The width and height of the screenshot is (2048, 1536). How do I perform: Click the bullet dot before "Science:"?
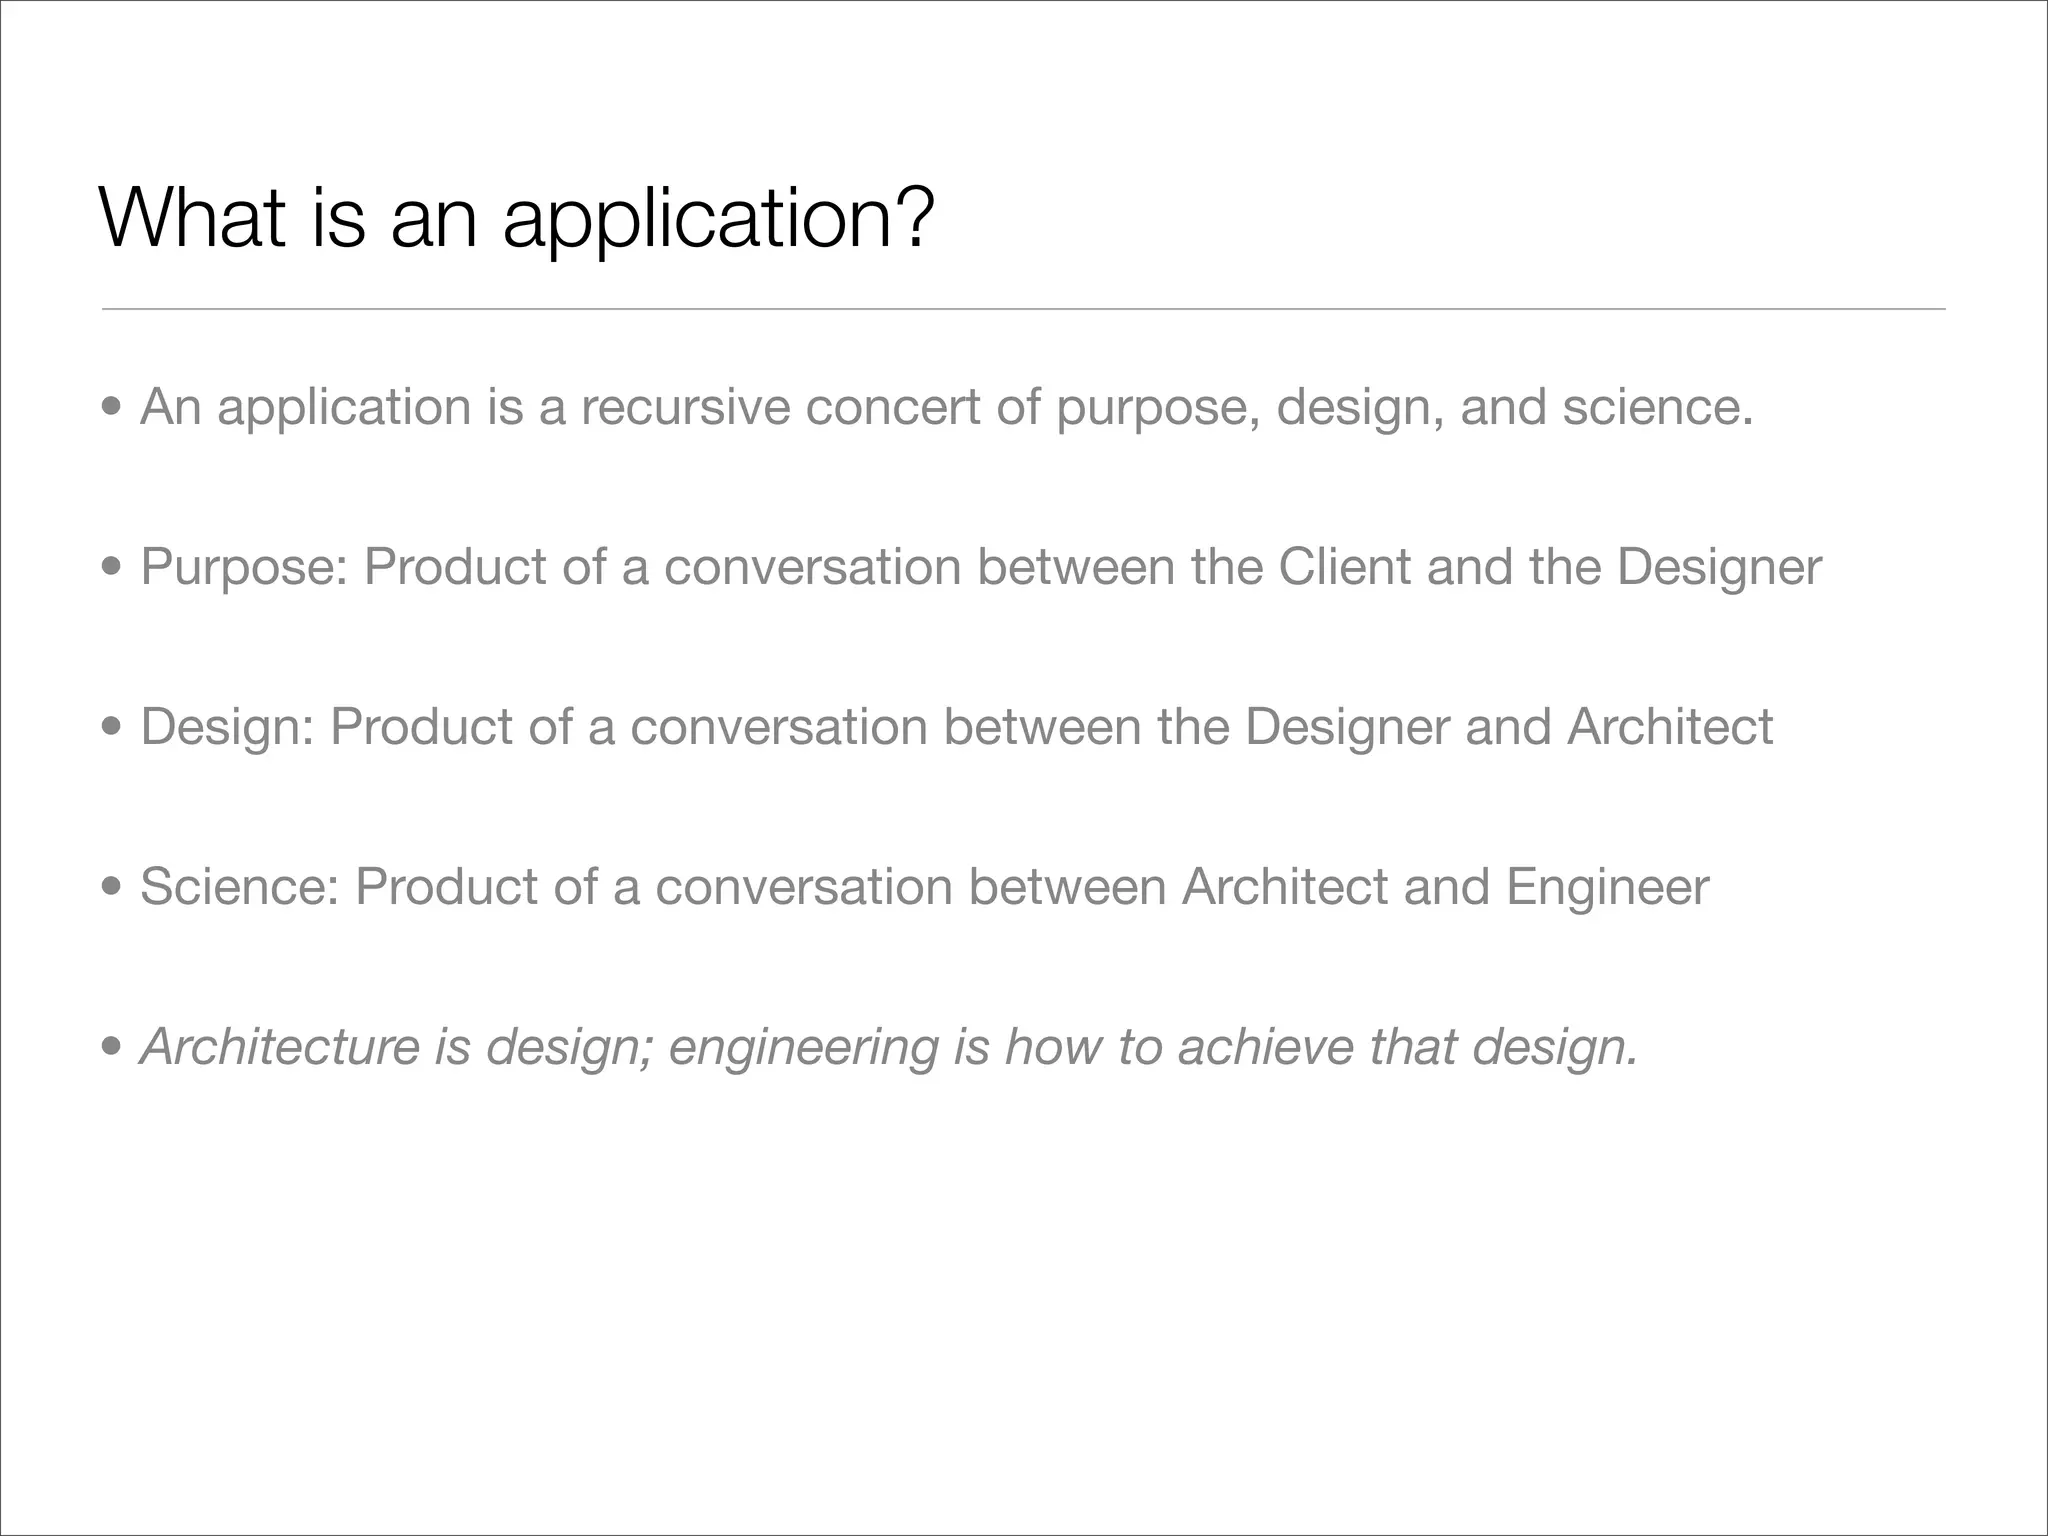click(113, 888)
